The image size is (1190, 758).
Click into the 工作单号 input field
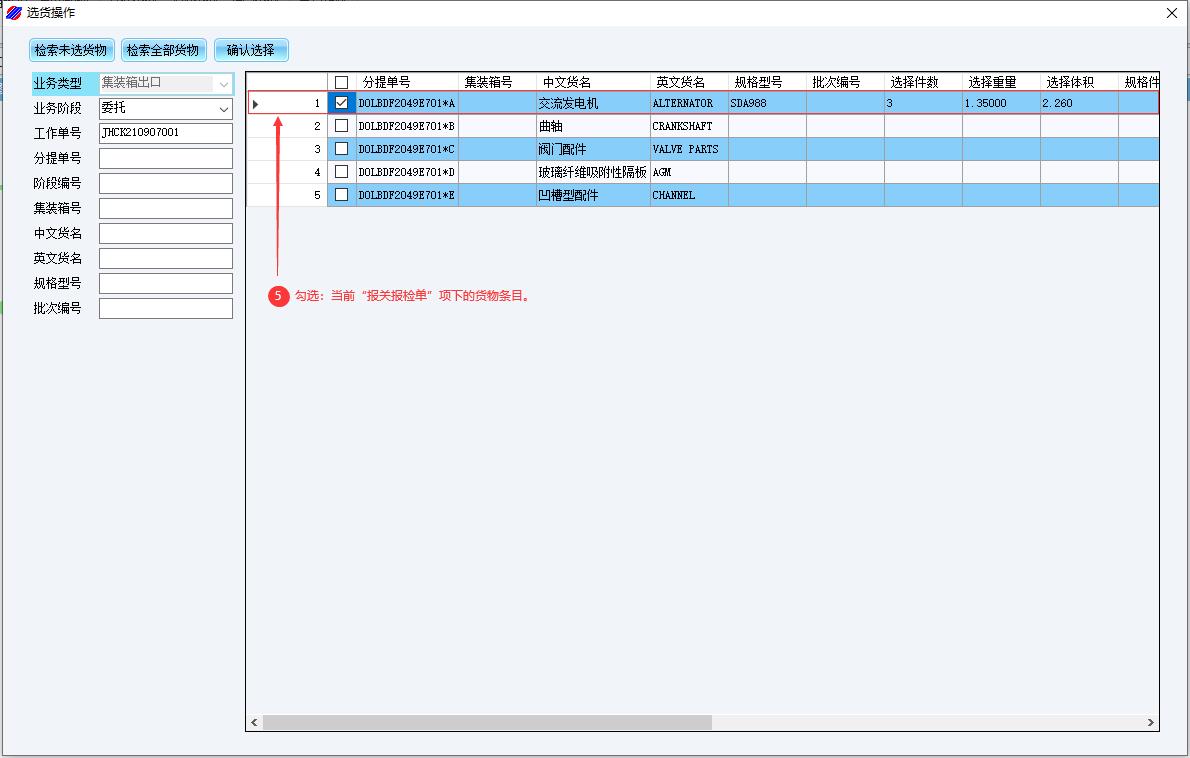coord(165,133)
